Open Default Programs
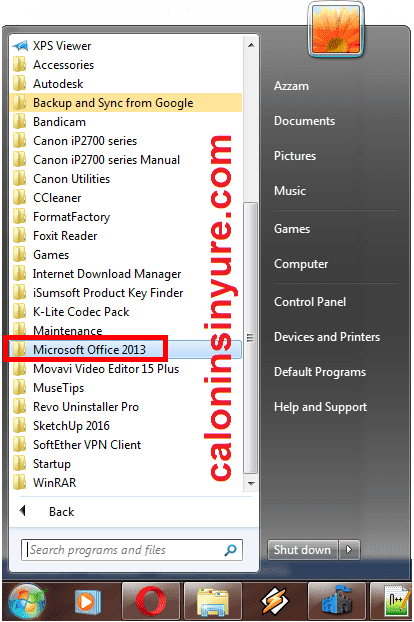The height and width of the screenshot is (622, 414). (320, 372)
